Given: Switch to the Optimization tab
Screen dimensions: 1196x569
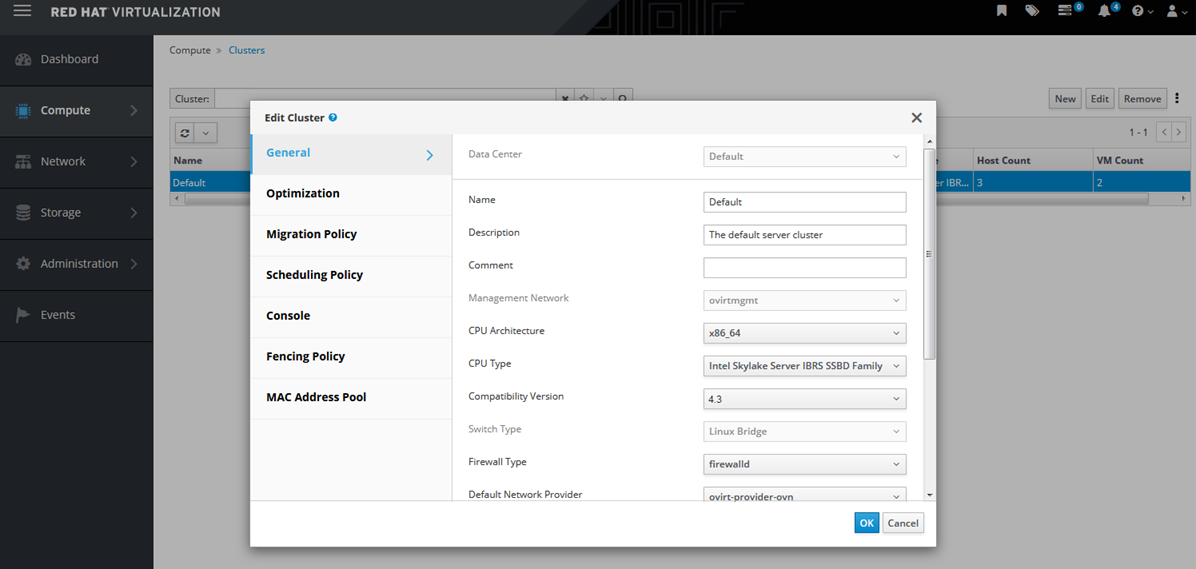Looking at the screenshot, I should [x=351, y=194].
